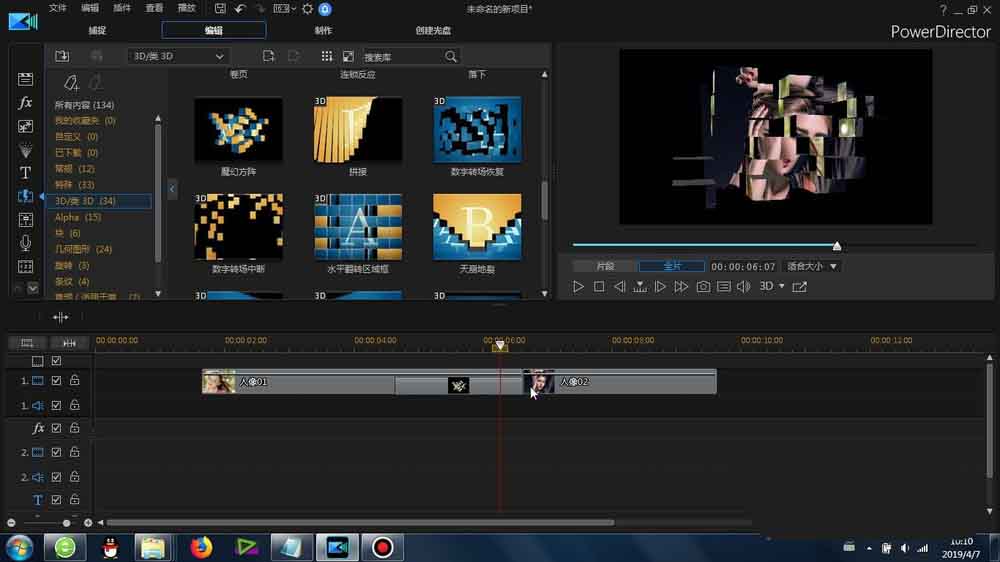Click the preview volume speaker icon
Screen dimensions: 1000x562
(743, 287)
